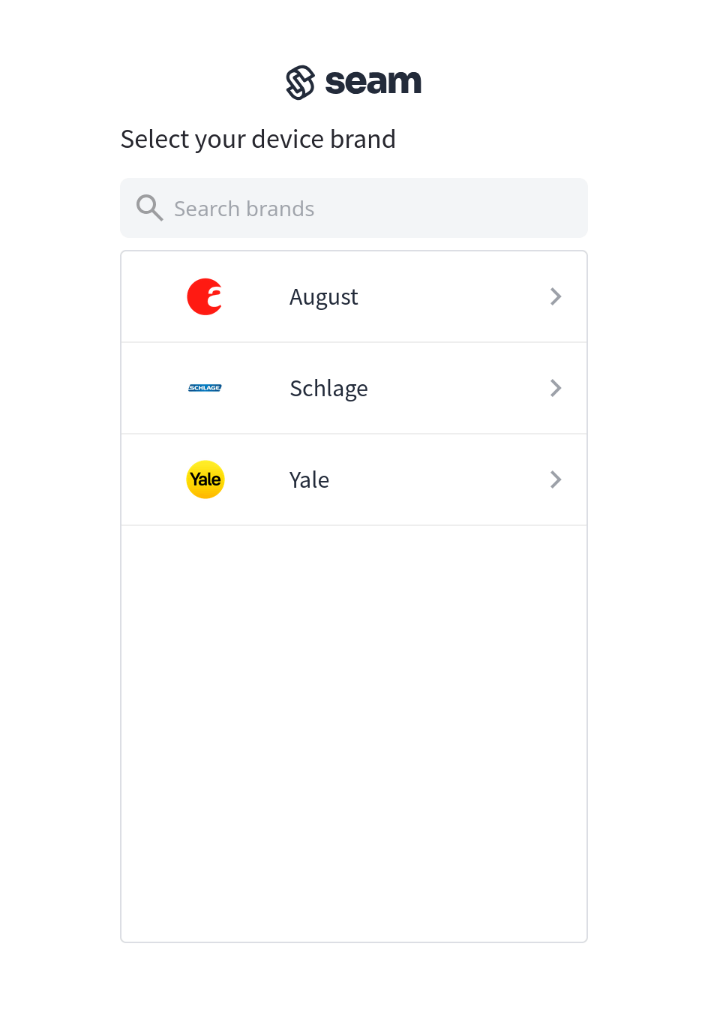Screen dimensions: 709x1015
Task: Click the 'Select your device brand' heading
Action: 258,139
